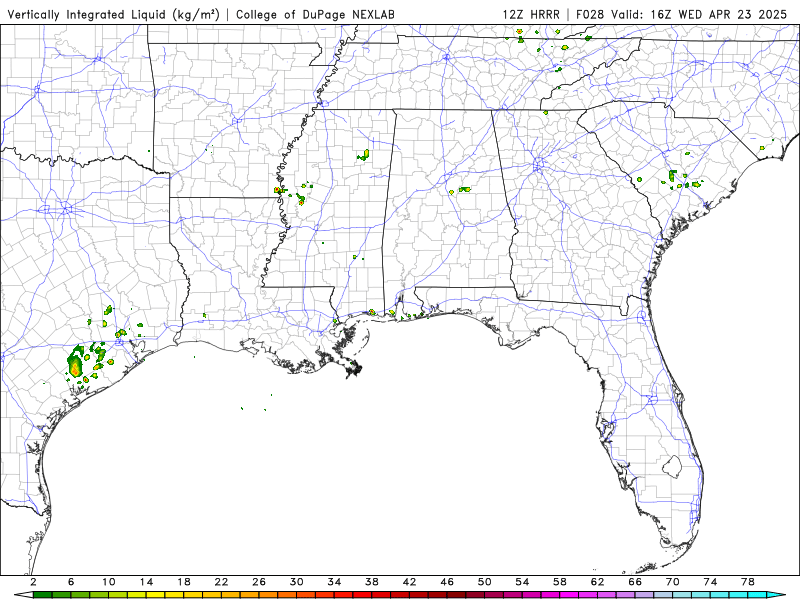
Task: Click the colorbar value label "78"
Action: (748, 582)
